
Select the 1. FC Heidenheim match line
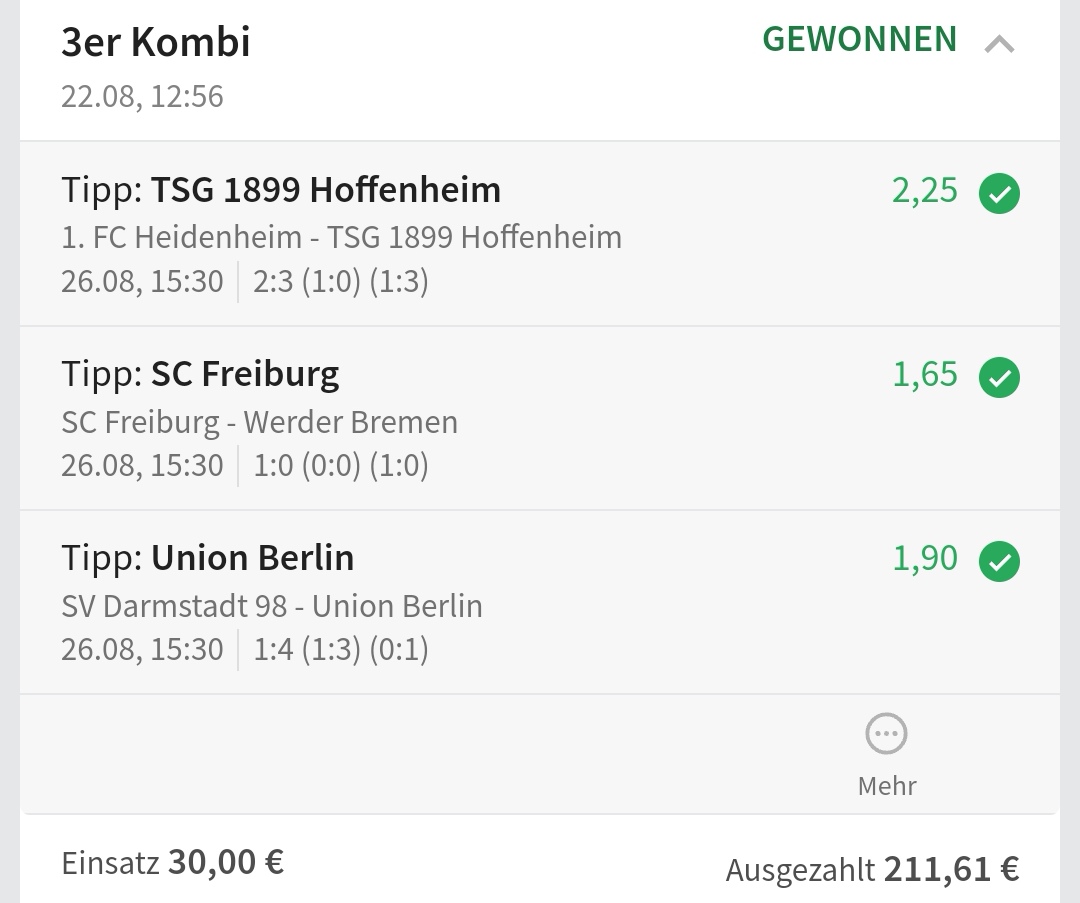coord(341,237)
